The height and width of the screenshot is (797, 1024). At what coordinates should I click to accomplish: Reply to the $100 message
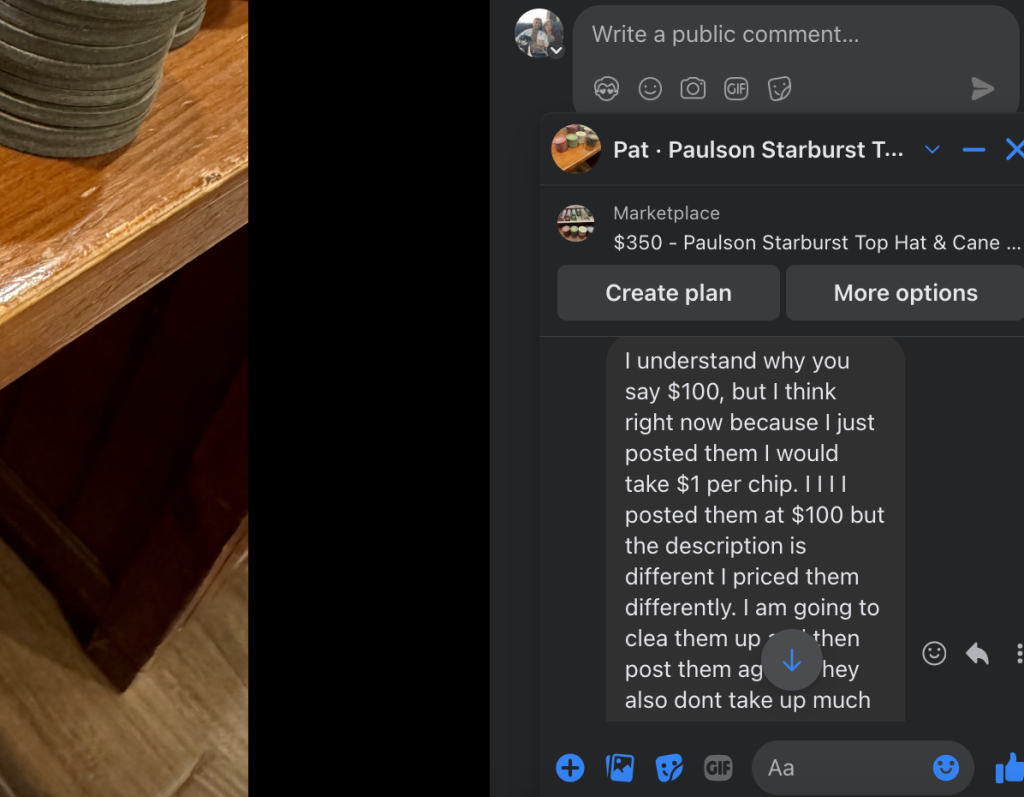977,653
